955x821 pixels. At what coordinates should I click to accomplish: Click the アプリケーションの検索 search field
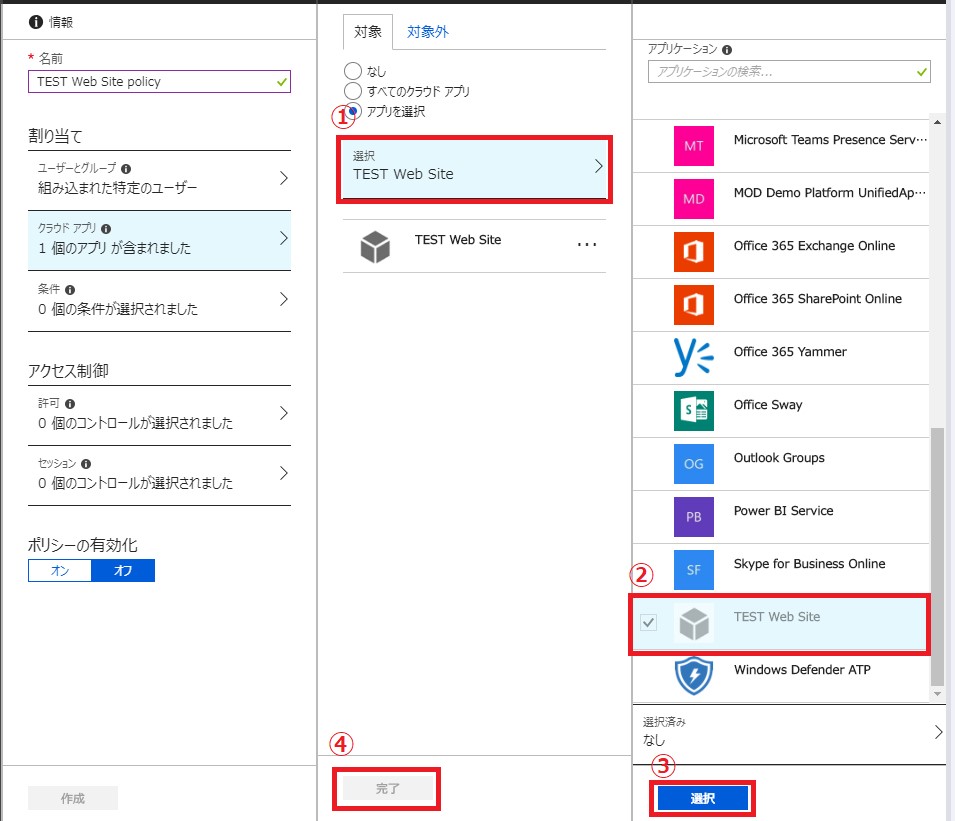pyautogui.click(x=789, y=72)
